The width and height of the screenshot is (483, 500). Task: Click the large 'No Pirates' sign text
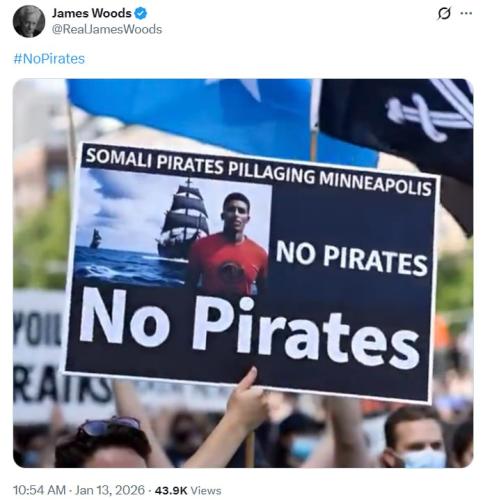point(249,327)
